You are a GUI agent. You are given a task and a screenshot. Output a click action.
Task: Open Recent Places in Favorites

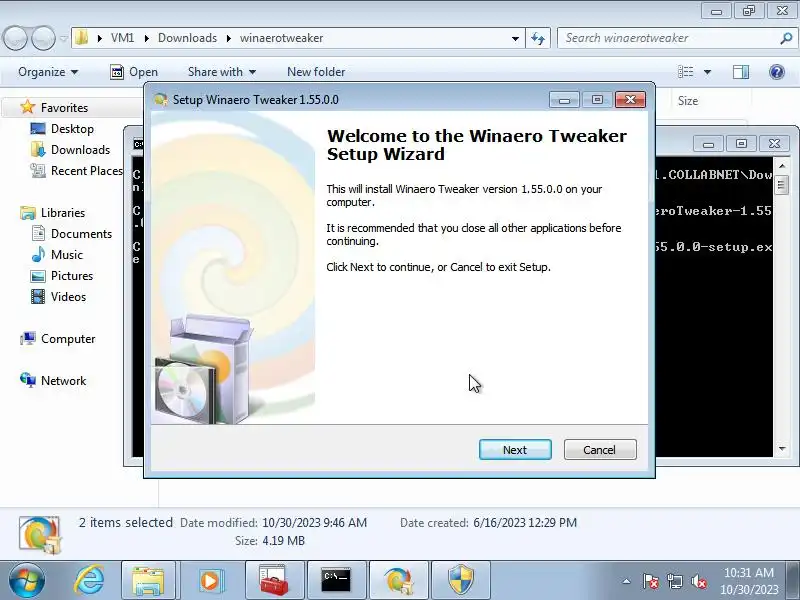[87, 170]
